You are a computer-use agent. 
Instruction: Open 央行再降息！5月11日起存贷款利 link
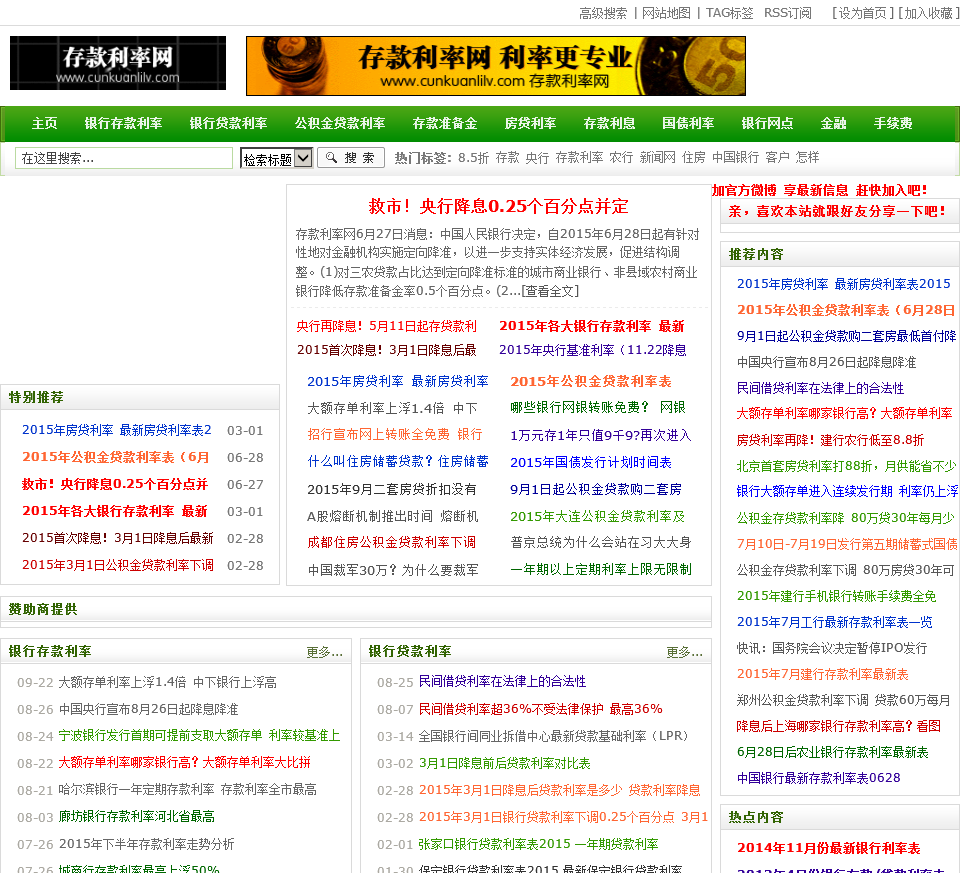click(x=386, y=326)
